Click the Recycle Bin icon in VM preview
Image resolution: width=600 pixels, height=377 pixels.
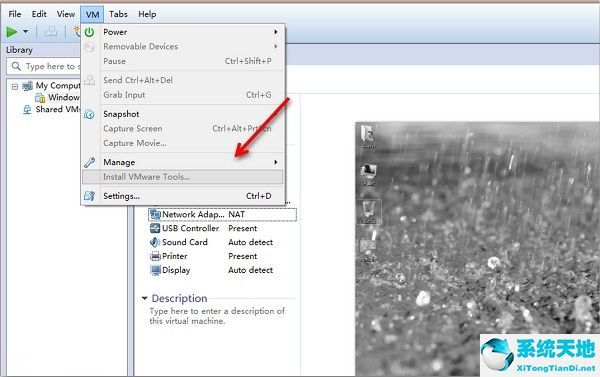369,212
